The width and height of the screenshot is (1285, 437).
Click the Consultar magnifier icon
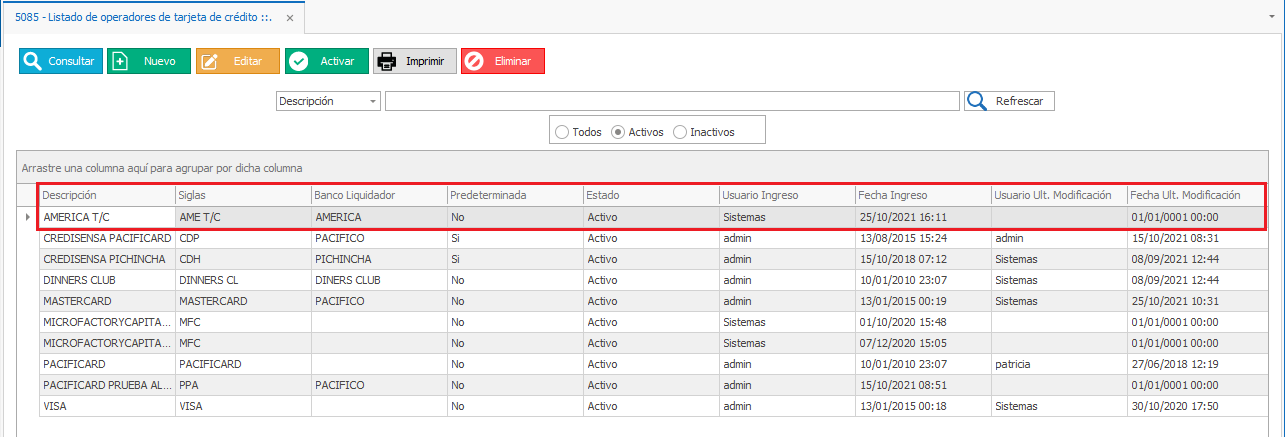point(33,61)
